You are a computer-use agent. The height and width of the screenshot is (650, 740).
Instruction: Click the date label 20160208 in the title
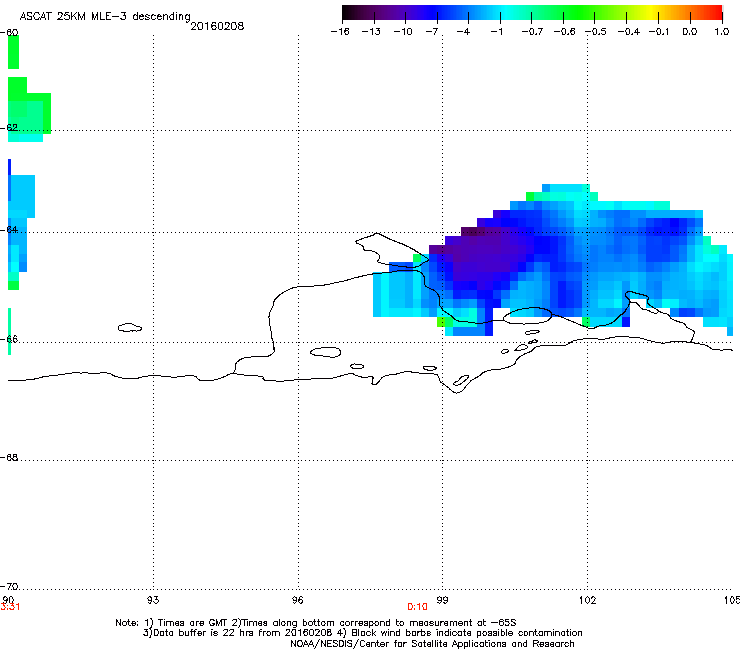pos(217,26)
